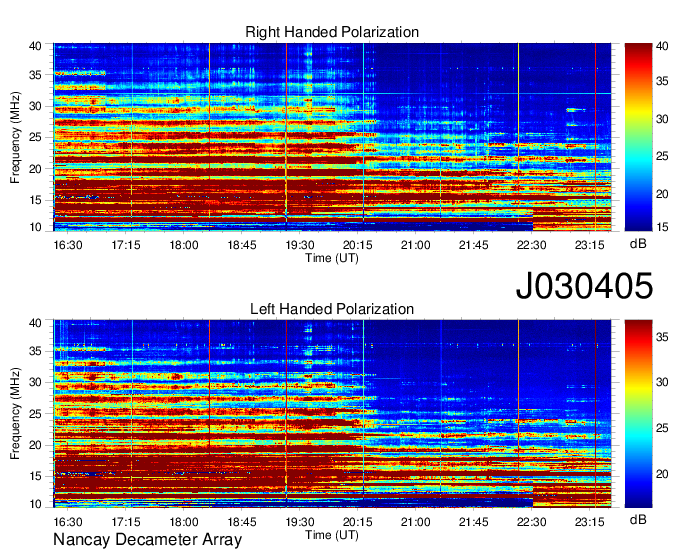The width and height of the screenshot is (680, 552).
Task: Click the 15 dB tick on upper color bar
Action: (x=662, y=227)
